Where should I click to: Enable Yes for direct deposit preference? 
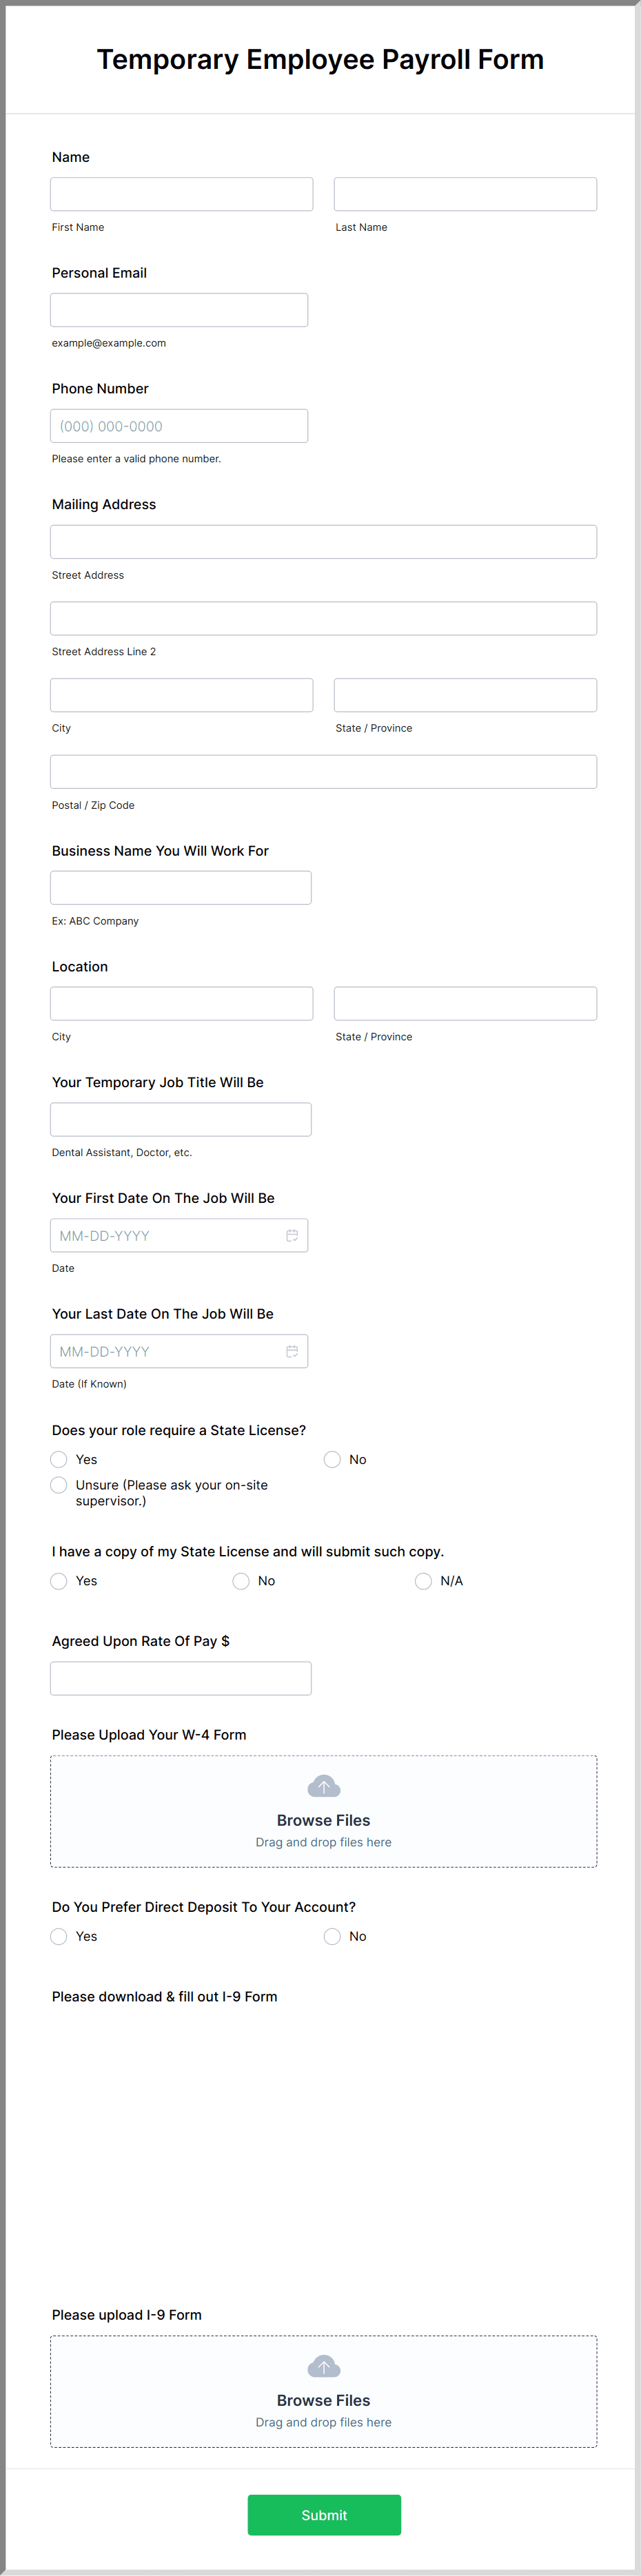click(58, 1936)
